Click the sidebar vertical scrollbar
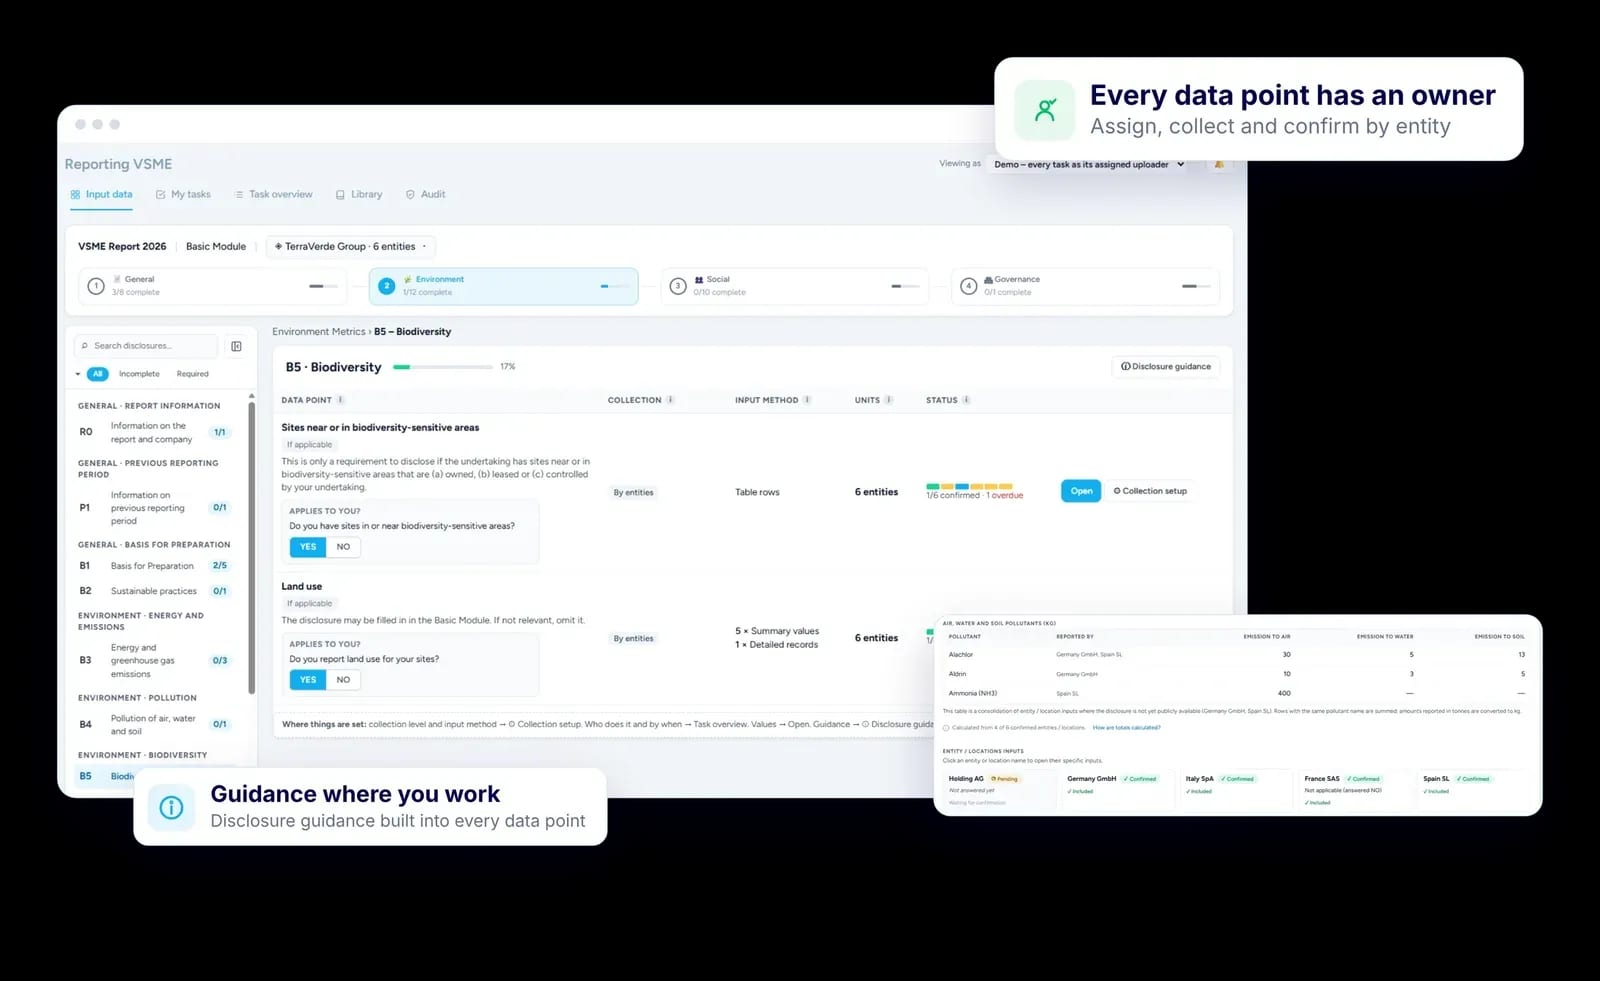The width and height of the screenshot is (1600, 981). tap(252, 548)
